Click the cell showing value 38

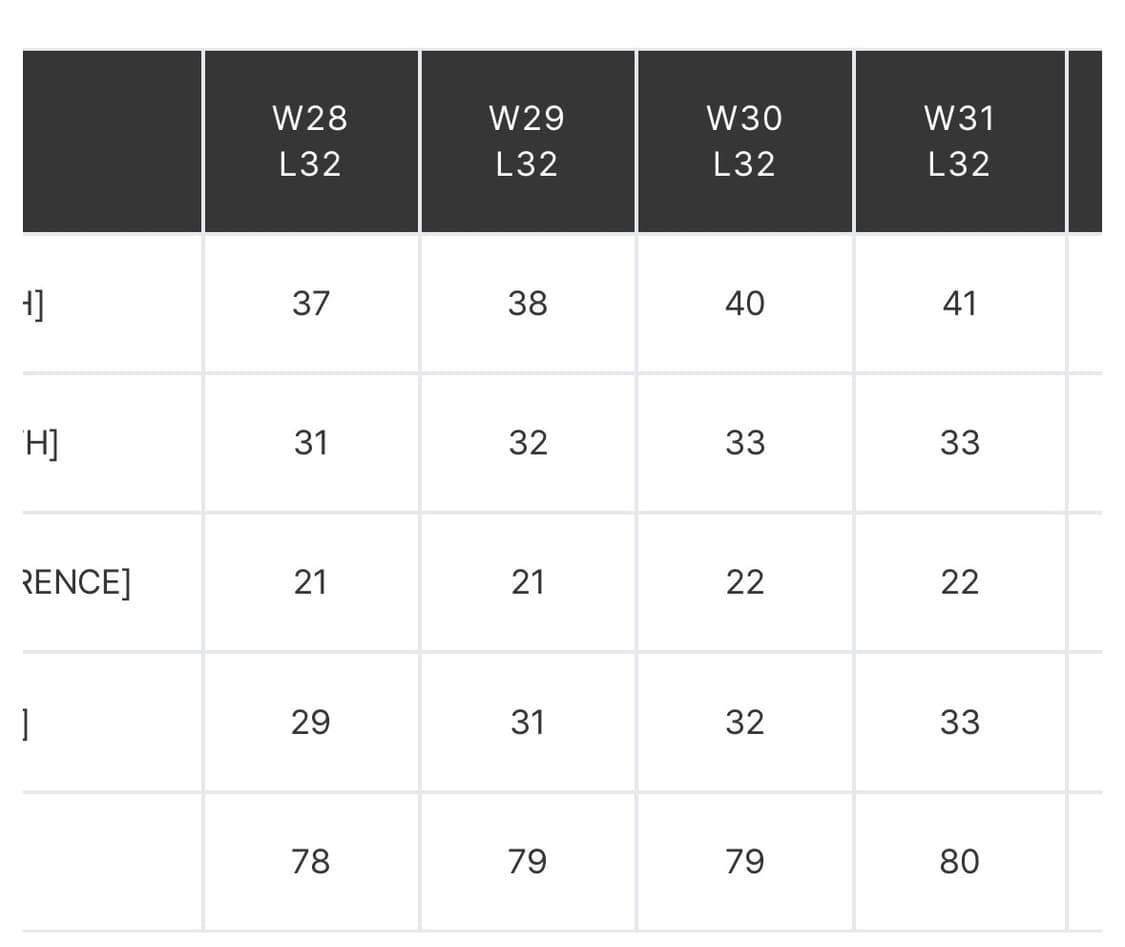pos(527,303)
